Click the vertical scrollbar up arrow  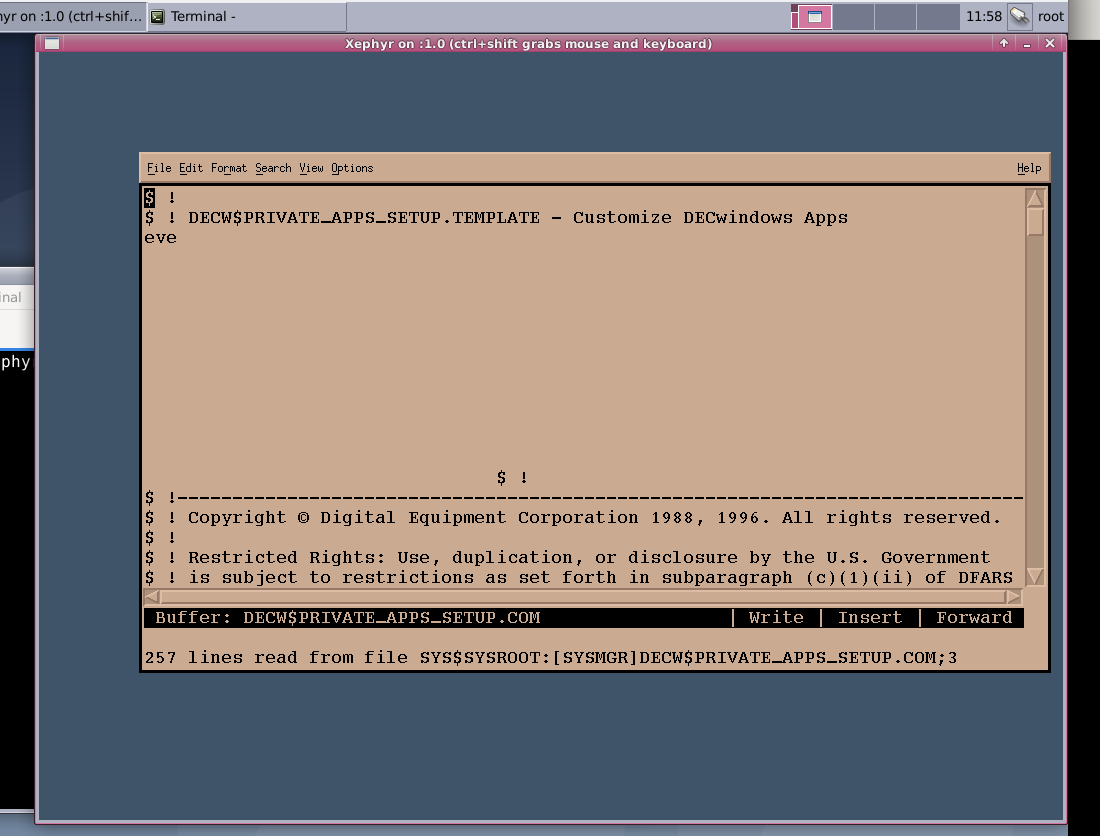pyautogui.click(x=1035, y=198)
